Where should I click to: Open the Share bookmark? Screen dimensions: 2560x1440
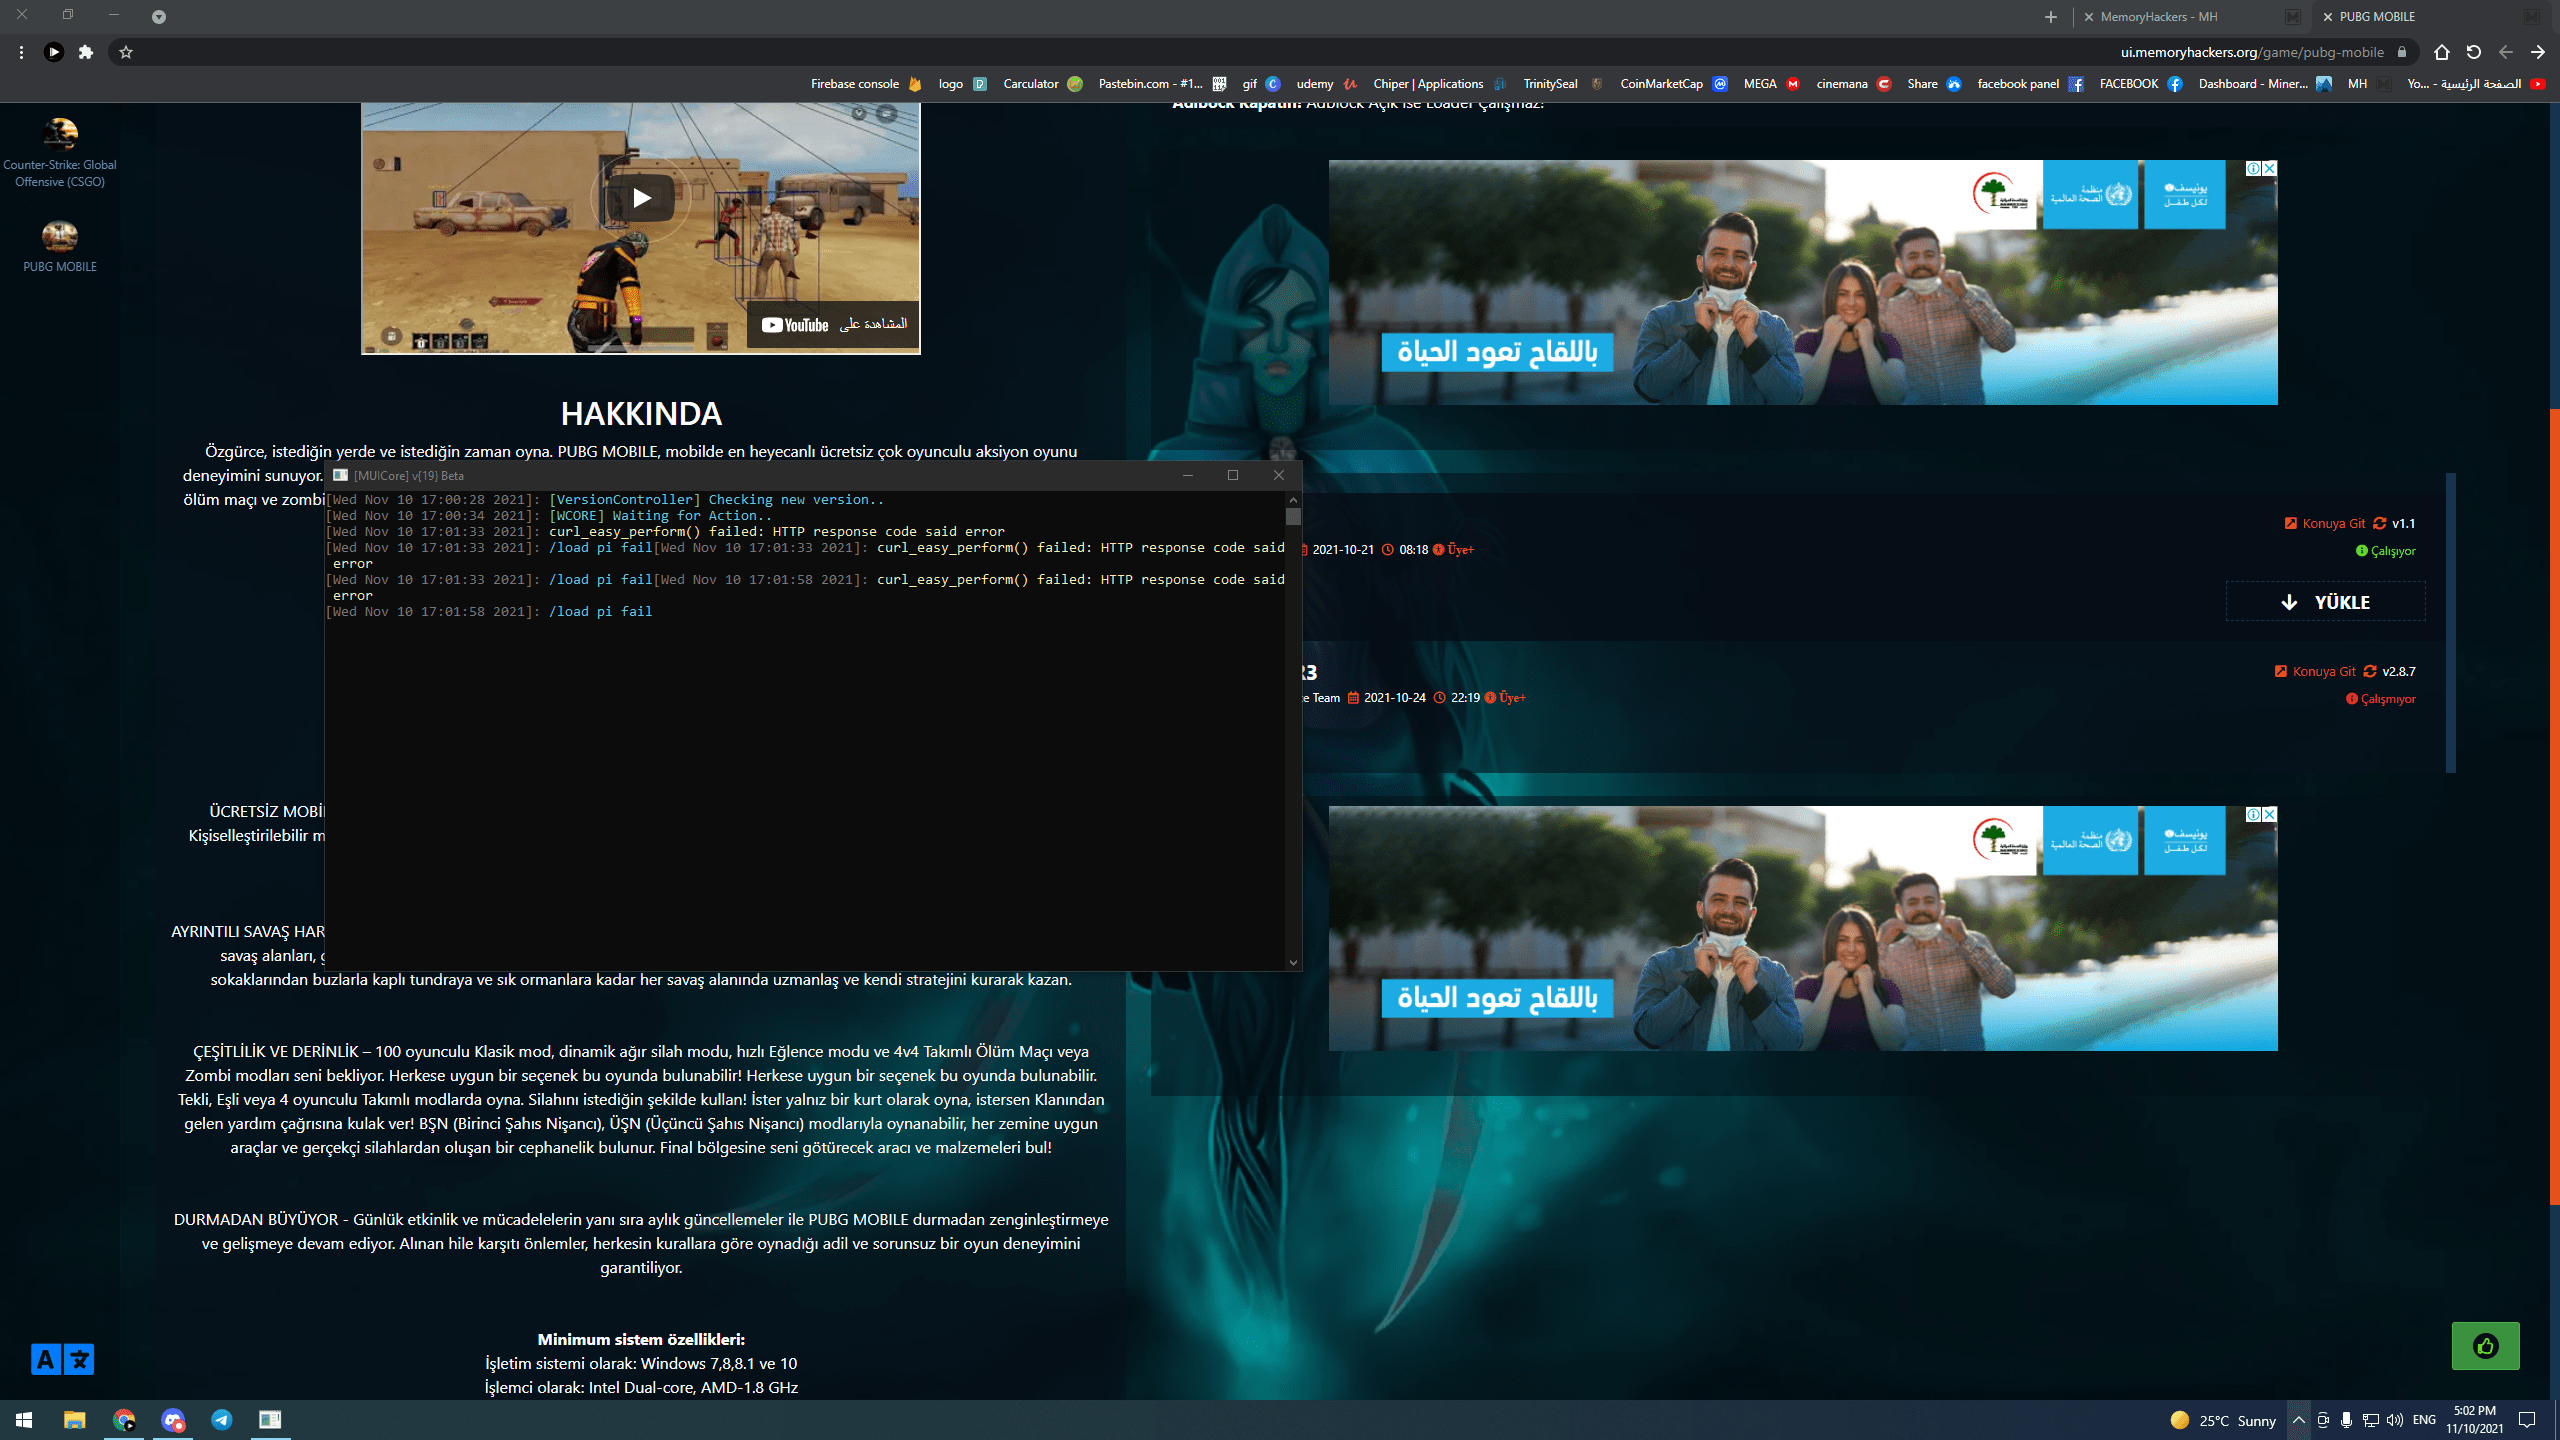click(x=1934, y=84)
